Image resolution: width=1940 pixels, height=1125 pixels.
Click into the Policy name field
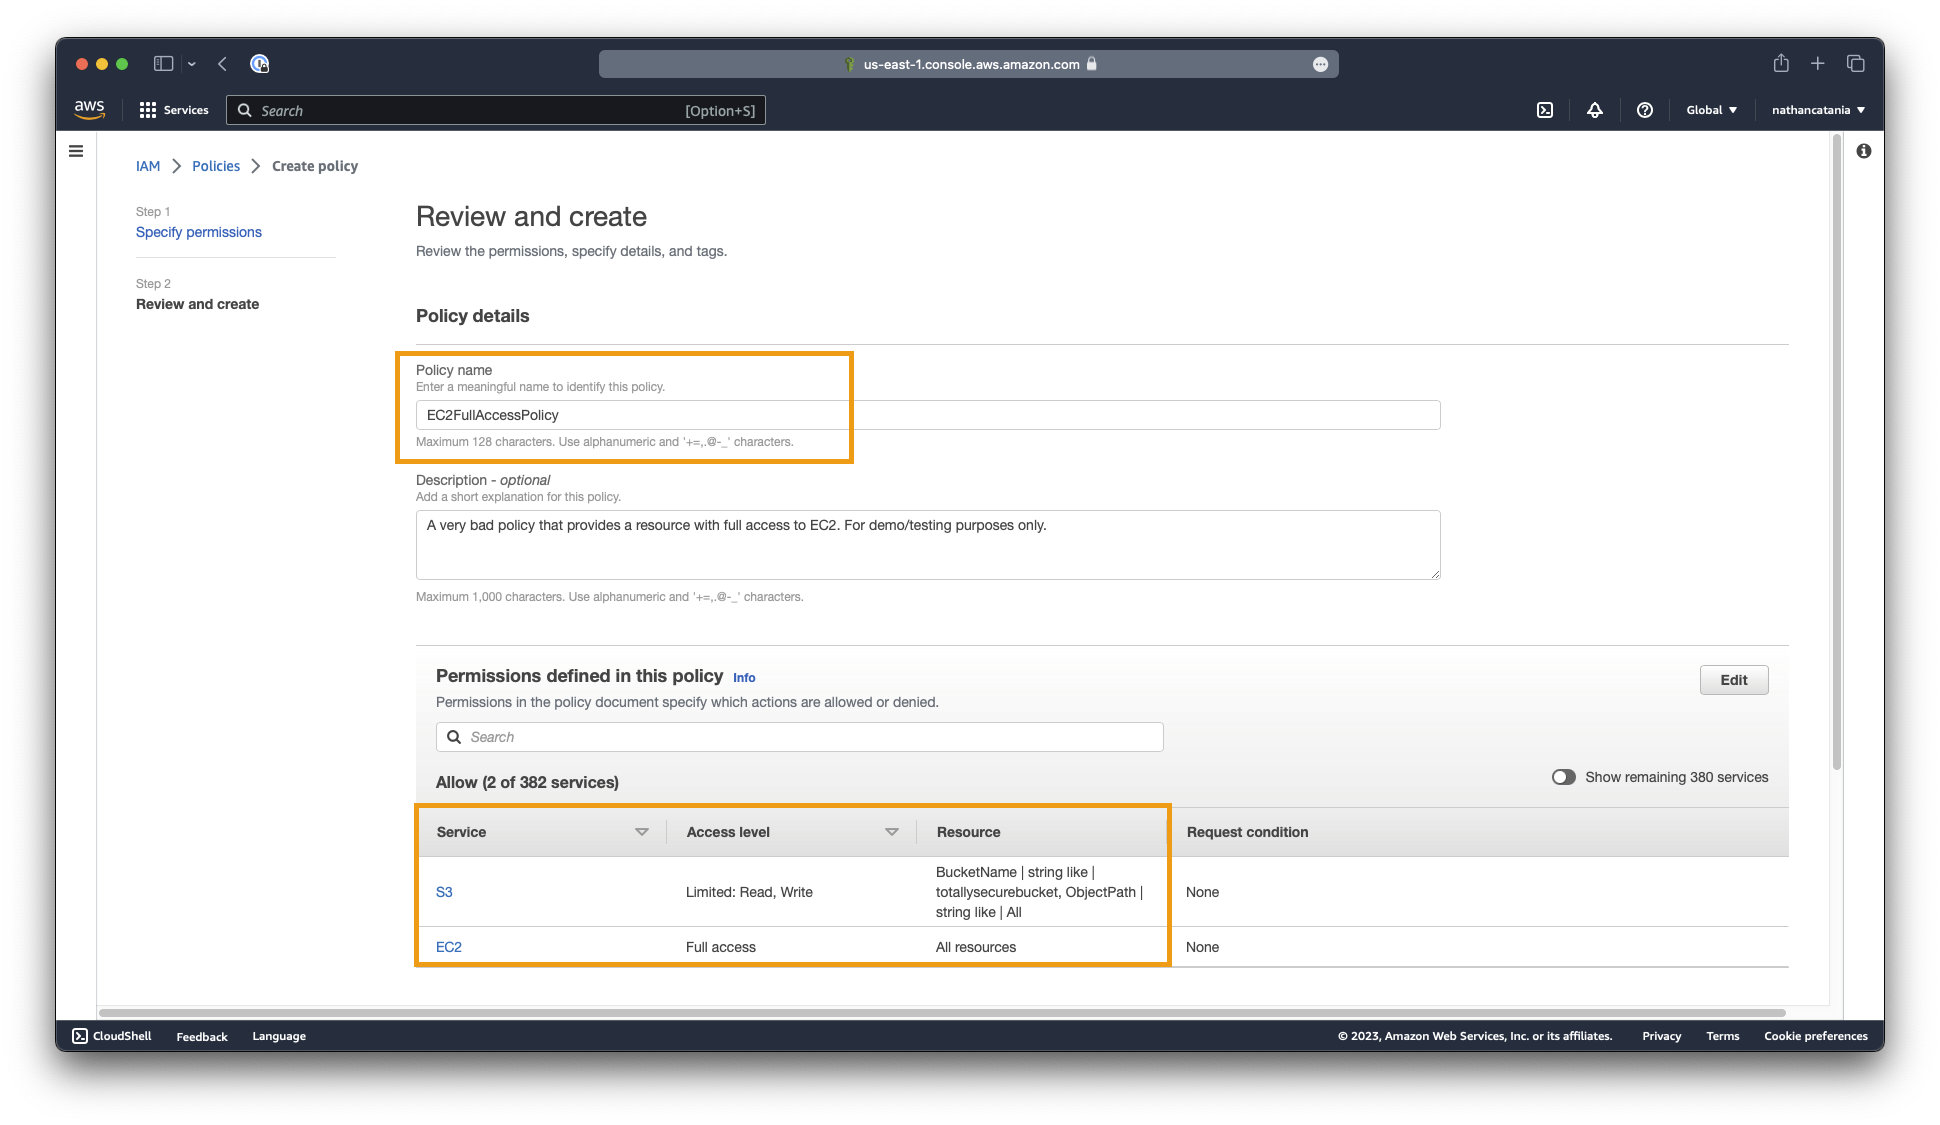(x=927, y=415)
